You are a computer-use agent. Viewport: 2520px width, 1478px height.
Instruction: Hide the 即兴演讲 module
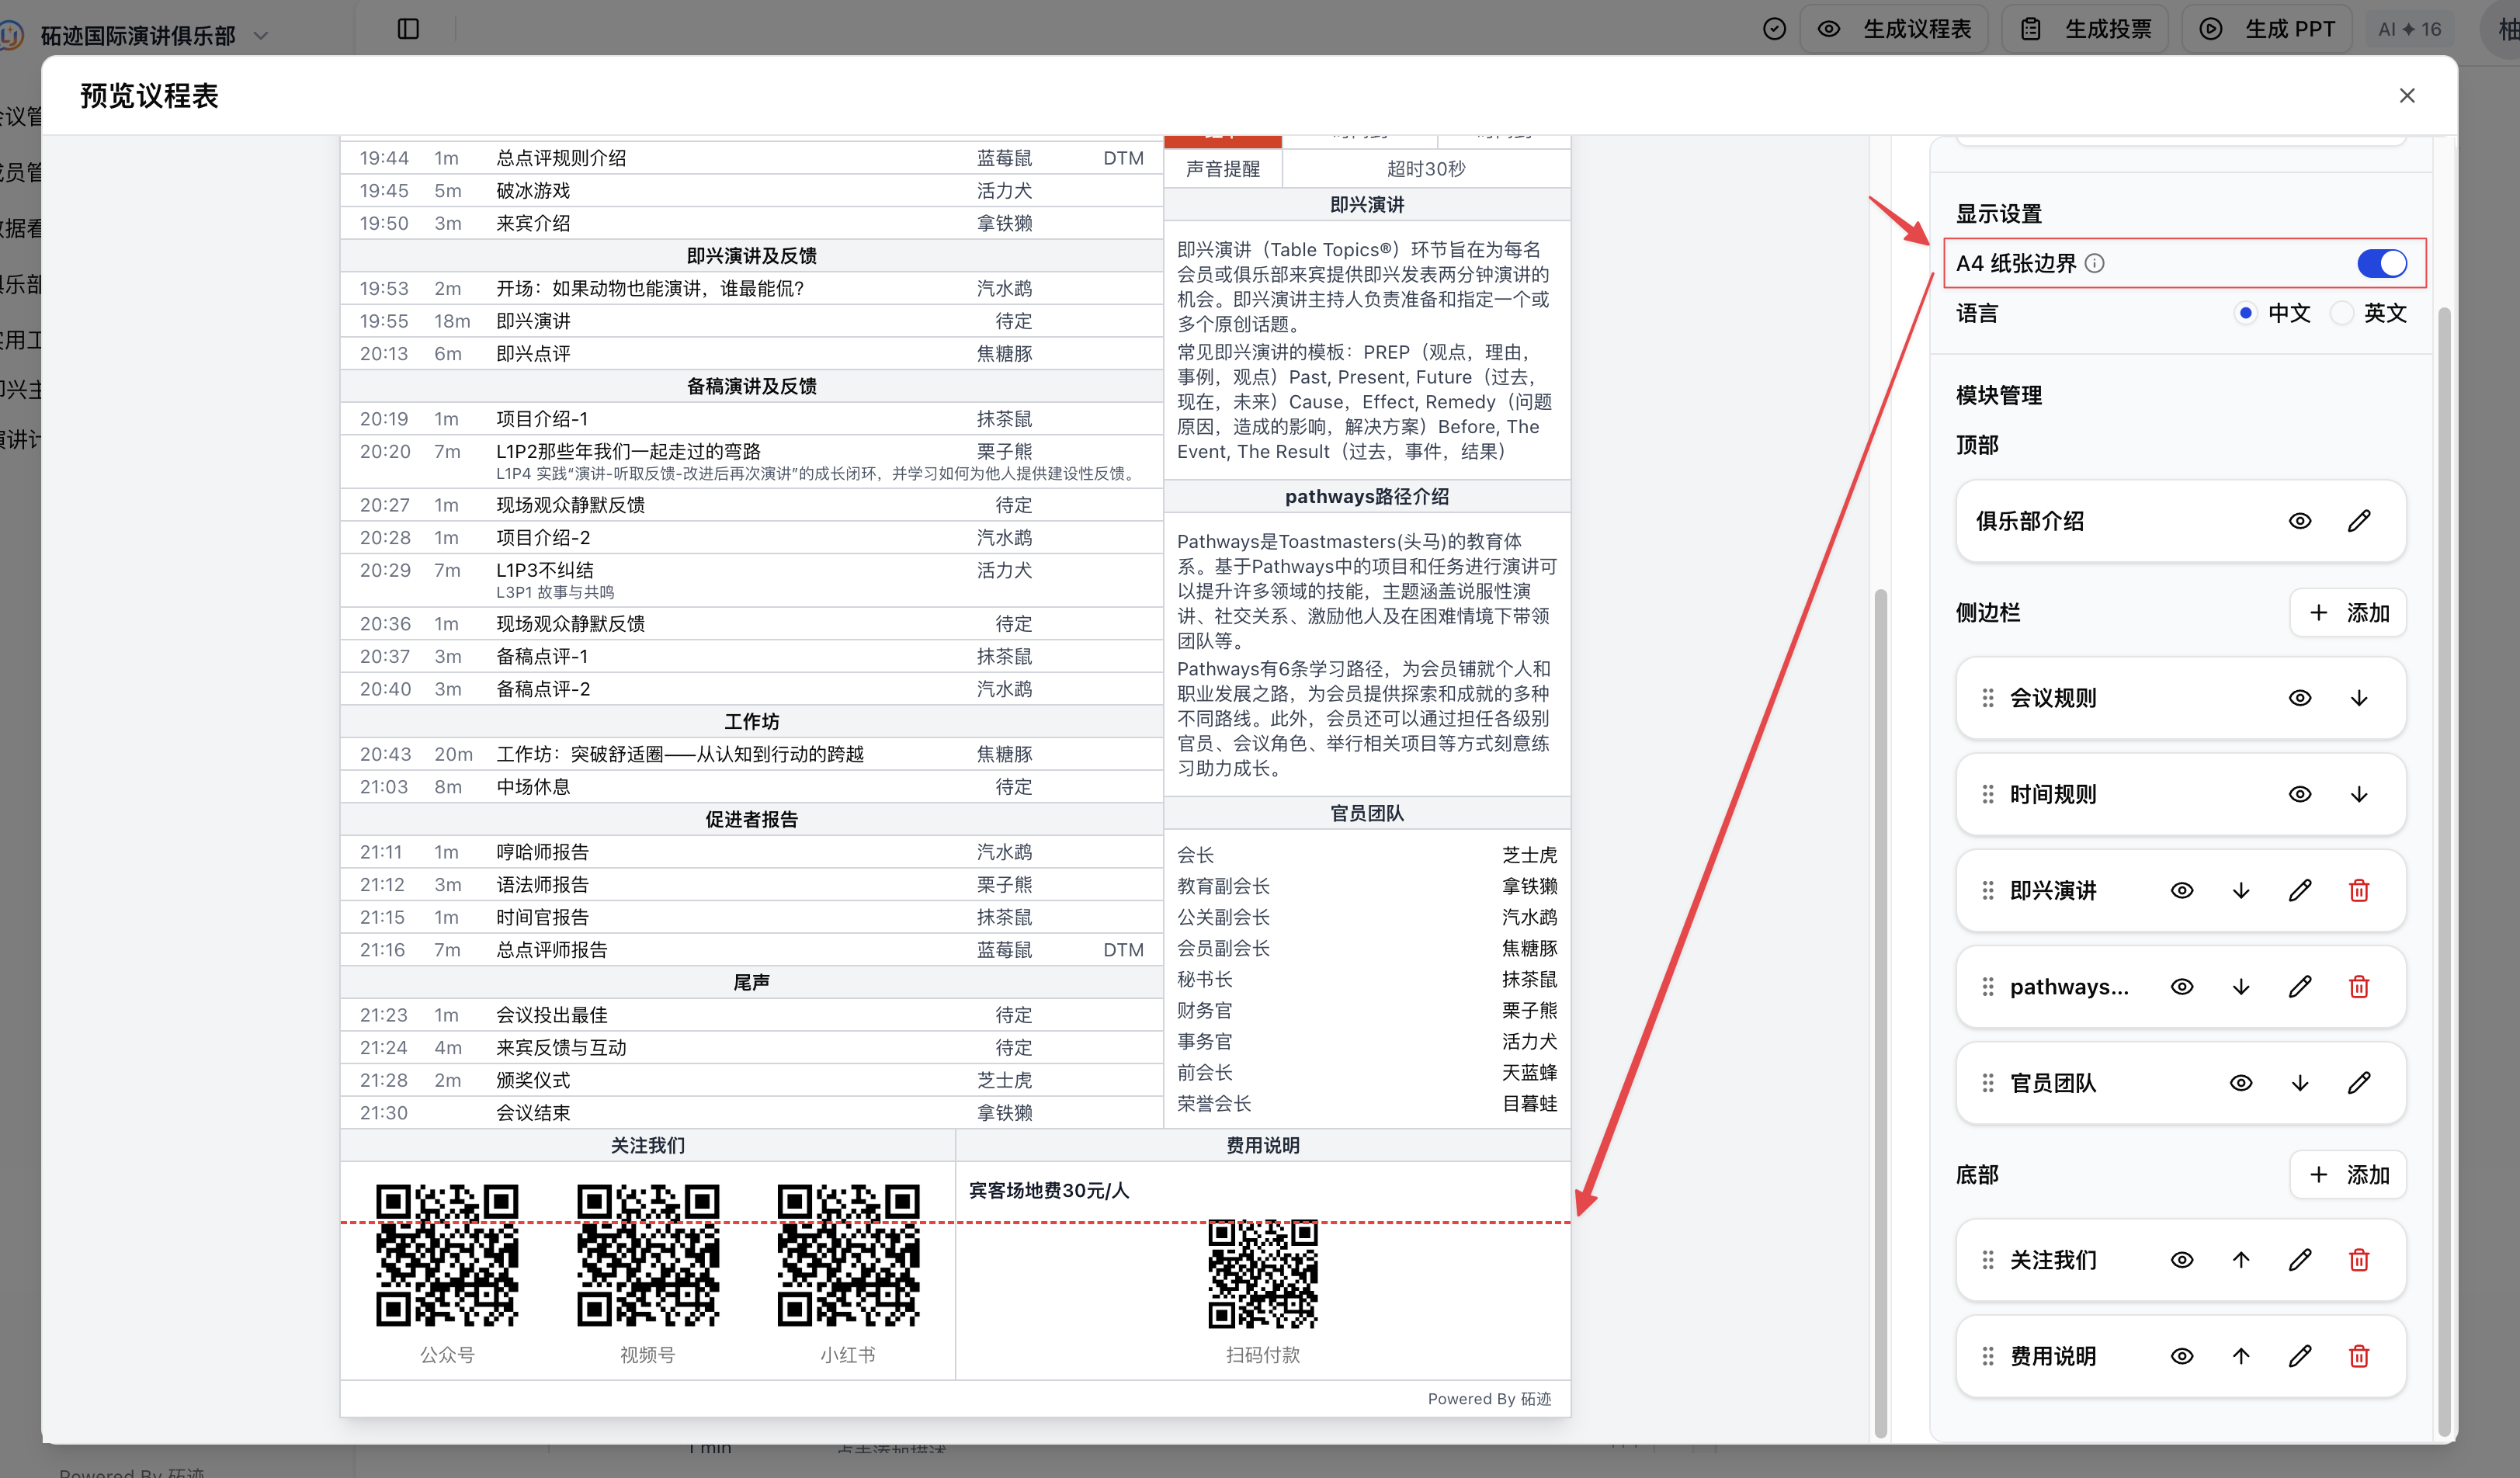2182,890
